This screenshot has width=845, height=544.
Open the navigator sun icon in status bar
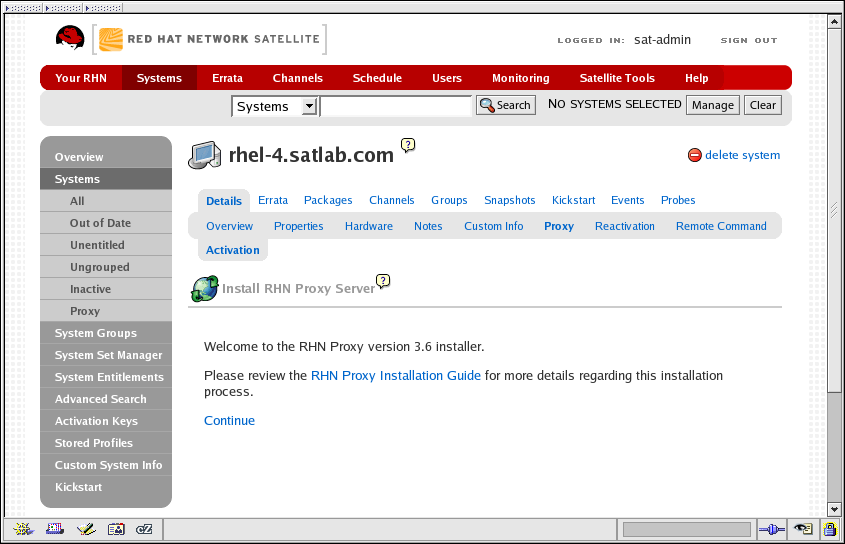pos(23,529)
